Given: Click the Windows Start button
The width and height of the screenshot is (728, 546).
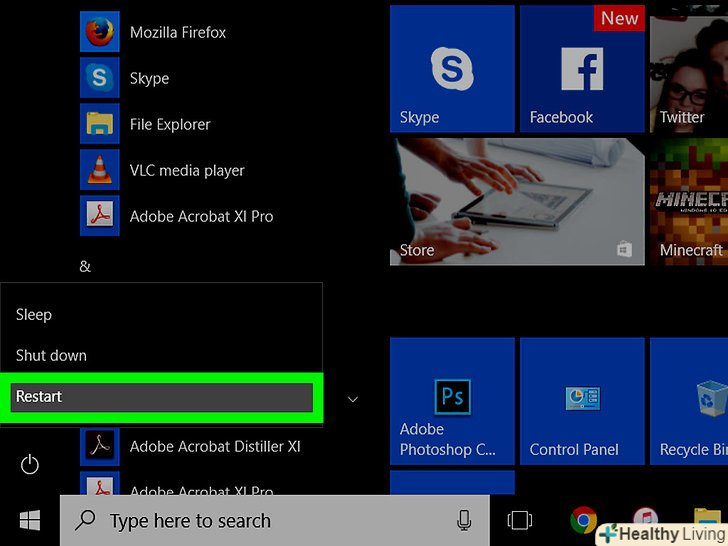Looking at the screenshot, I should [30, 520].
